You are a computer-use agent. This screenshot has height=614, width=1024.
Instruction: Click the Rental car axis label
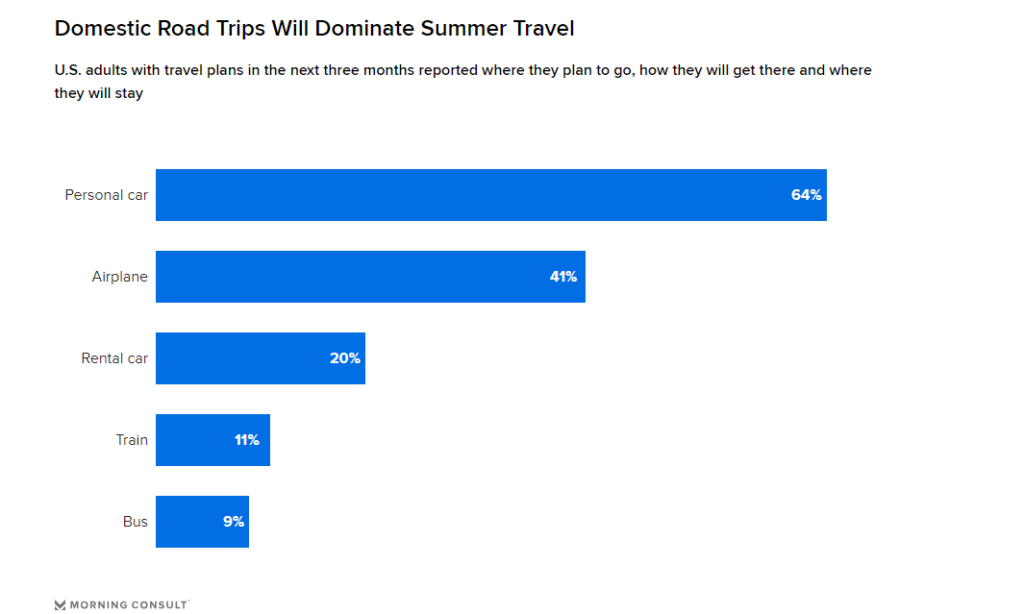click(x=114, y=358)
